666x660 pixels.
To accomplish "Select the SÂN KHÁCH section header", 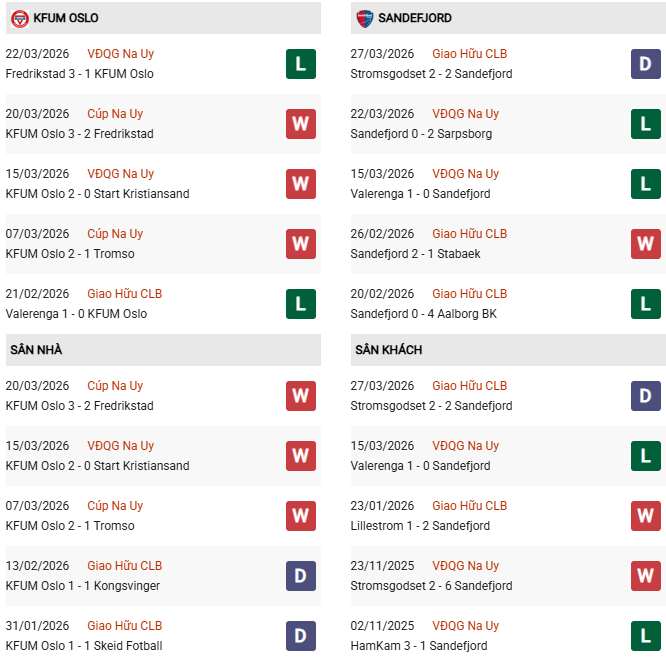I will pos(388,350).
